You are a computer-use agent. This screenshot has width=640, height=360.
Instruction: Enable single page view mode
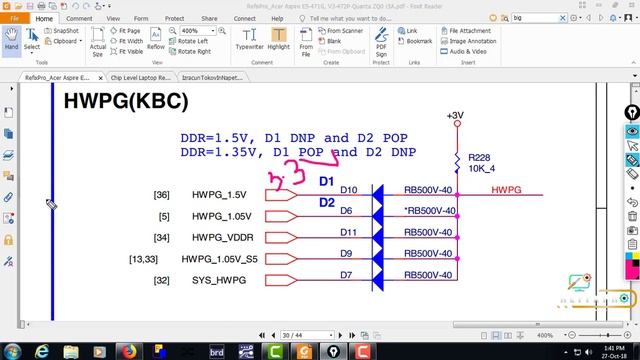(x=484, y=336)
